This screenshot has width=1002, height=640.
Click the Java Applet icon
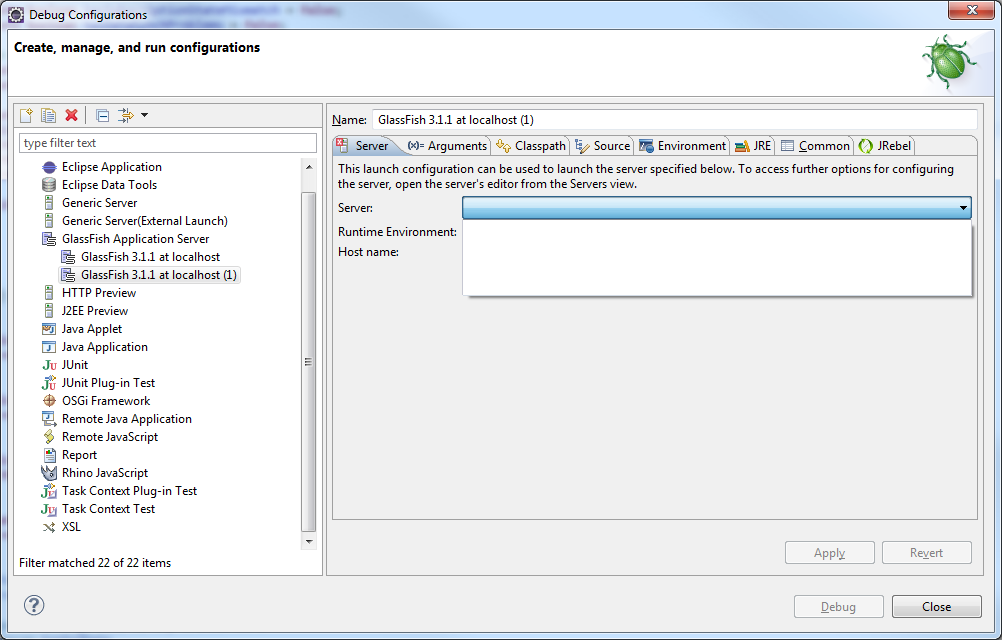[x=49, y=329]
